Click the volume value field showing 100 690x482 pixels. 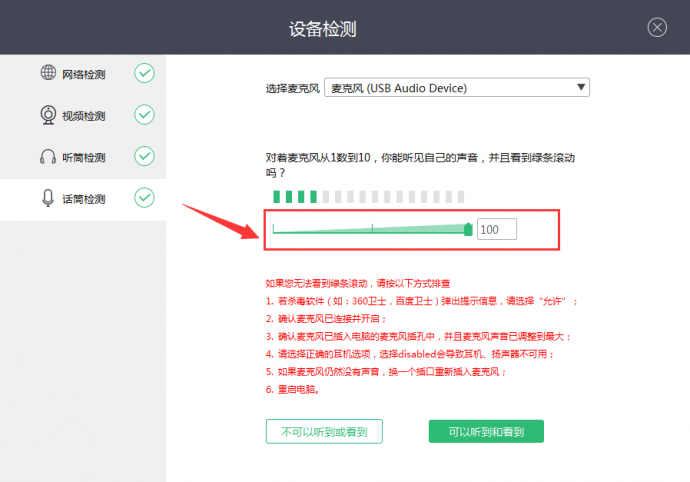497,230
